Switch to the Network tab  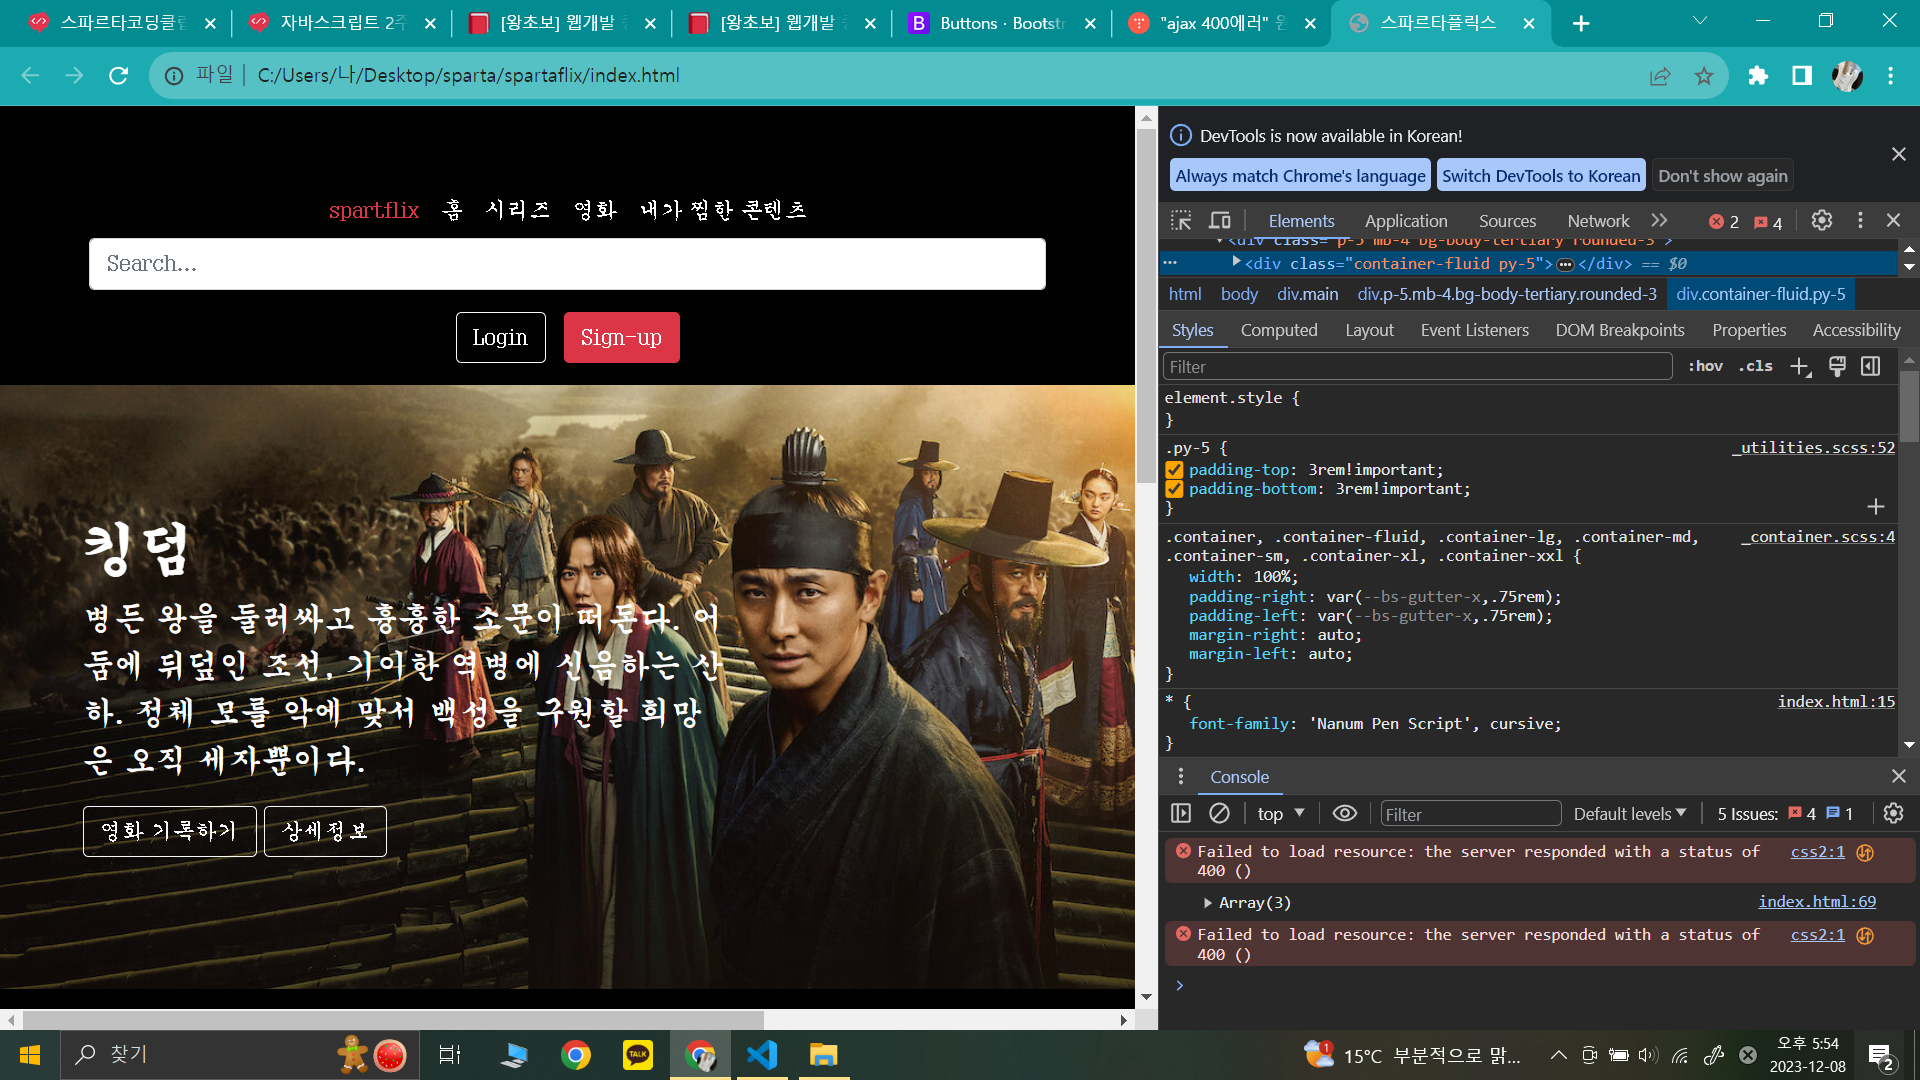point(1598,221)
